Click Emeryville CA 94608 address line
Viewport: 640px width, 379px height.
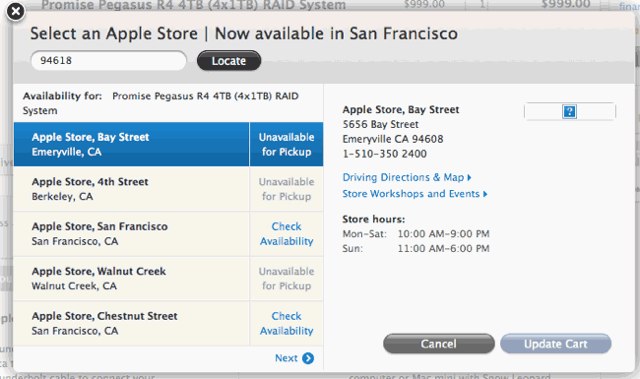[393, 139]
